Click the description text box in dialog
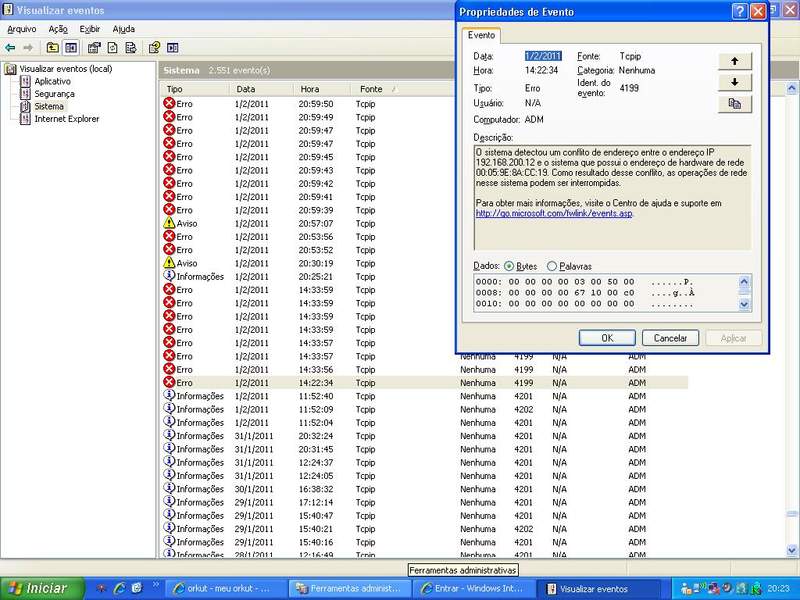Viewport: 800px width, 600px height. coord(612,197)
